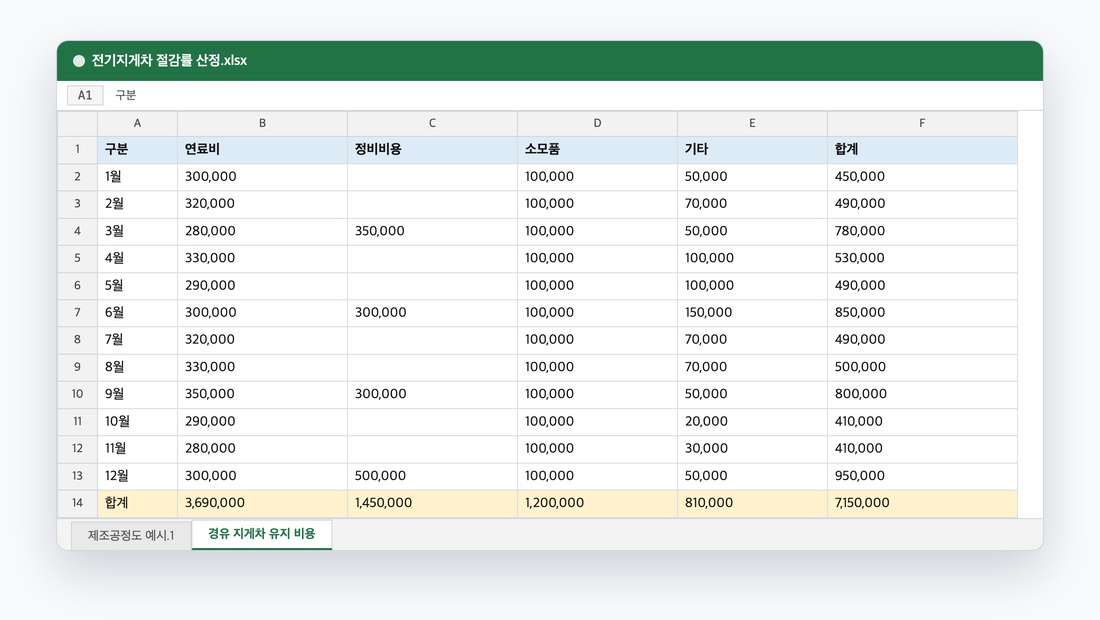The image size is (1100, 620).
Task: Click the window title 전기지게차 절감률 산정.xlsx
Action: click(169, 61)
